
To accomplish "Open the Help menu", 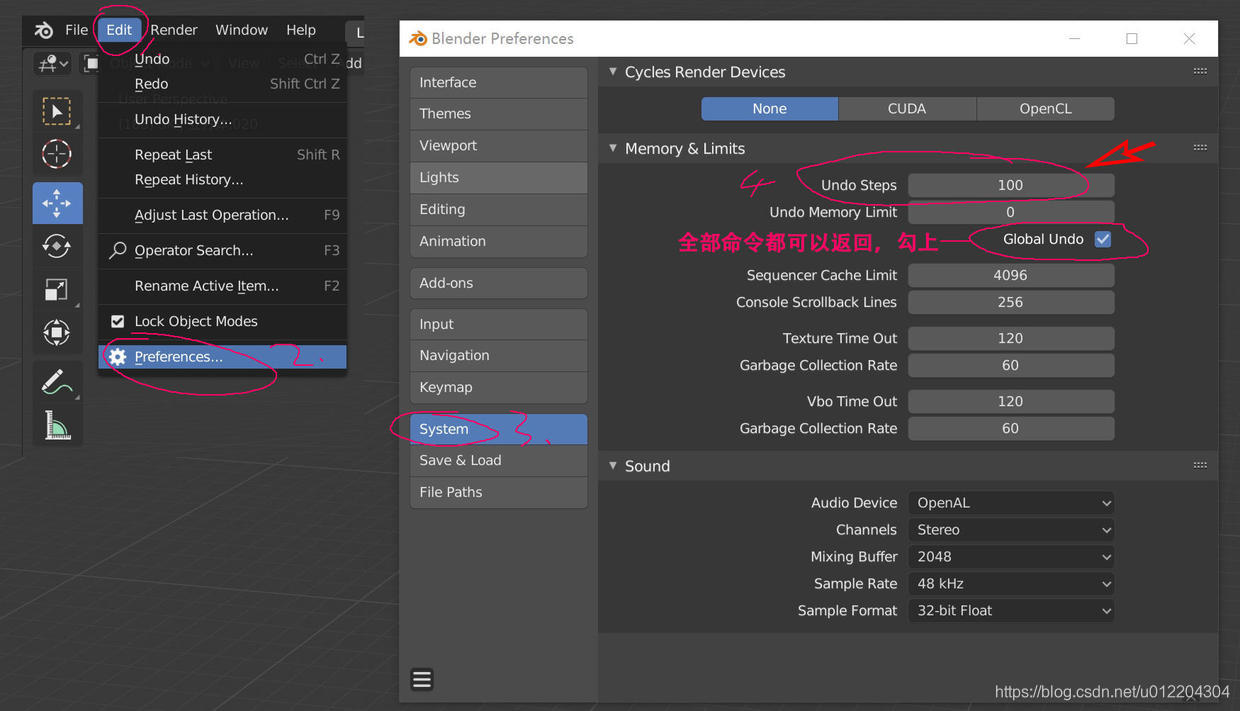I will tap(301, 30).
